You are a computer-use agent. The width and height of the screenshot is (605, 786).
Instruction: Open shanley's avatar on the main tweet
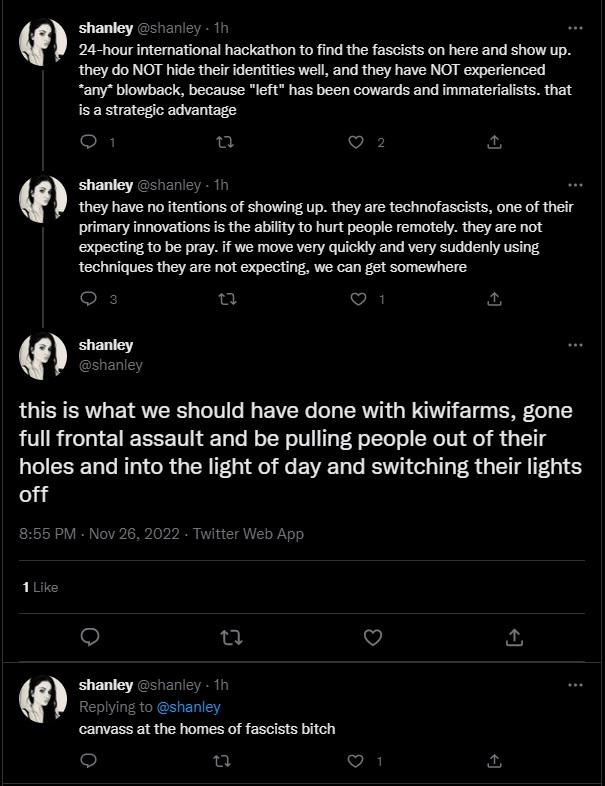(x=43, y=357)
